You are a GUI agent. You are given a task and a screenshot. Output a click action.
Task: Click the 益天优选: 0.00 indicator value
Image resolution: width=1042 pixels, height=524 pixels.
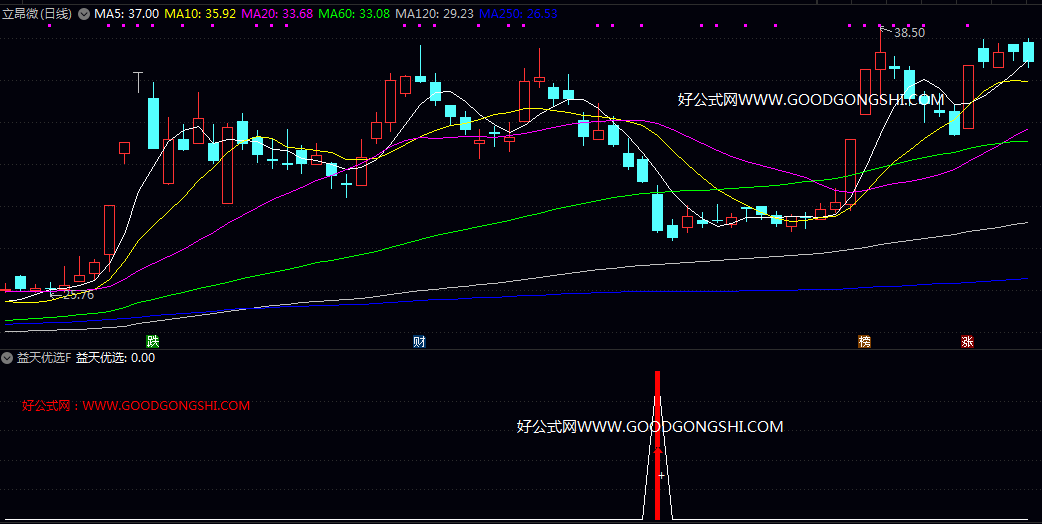tap(116, 358)
